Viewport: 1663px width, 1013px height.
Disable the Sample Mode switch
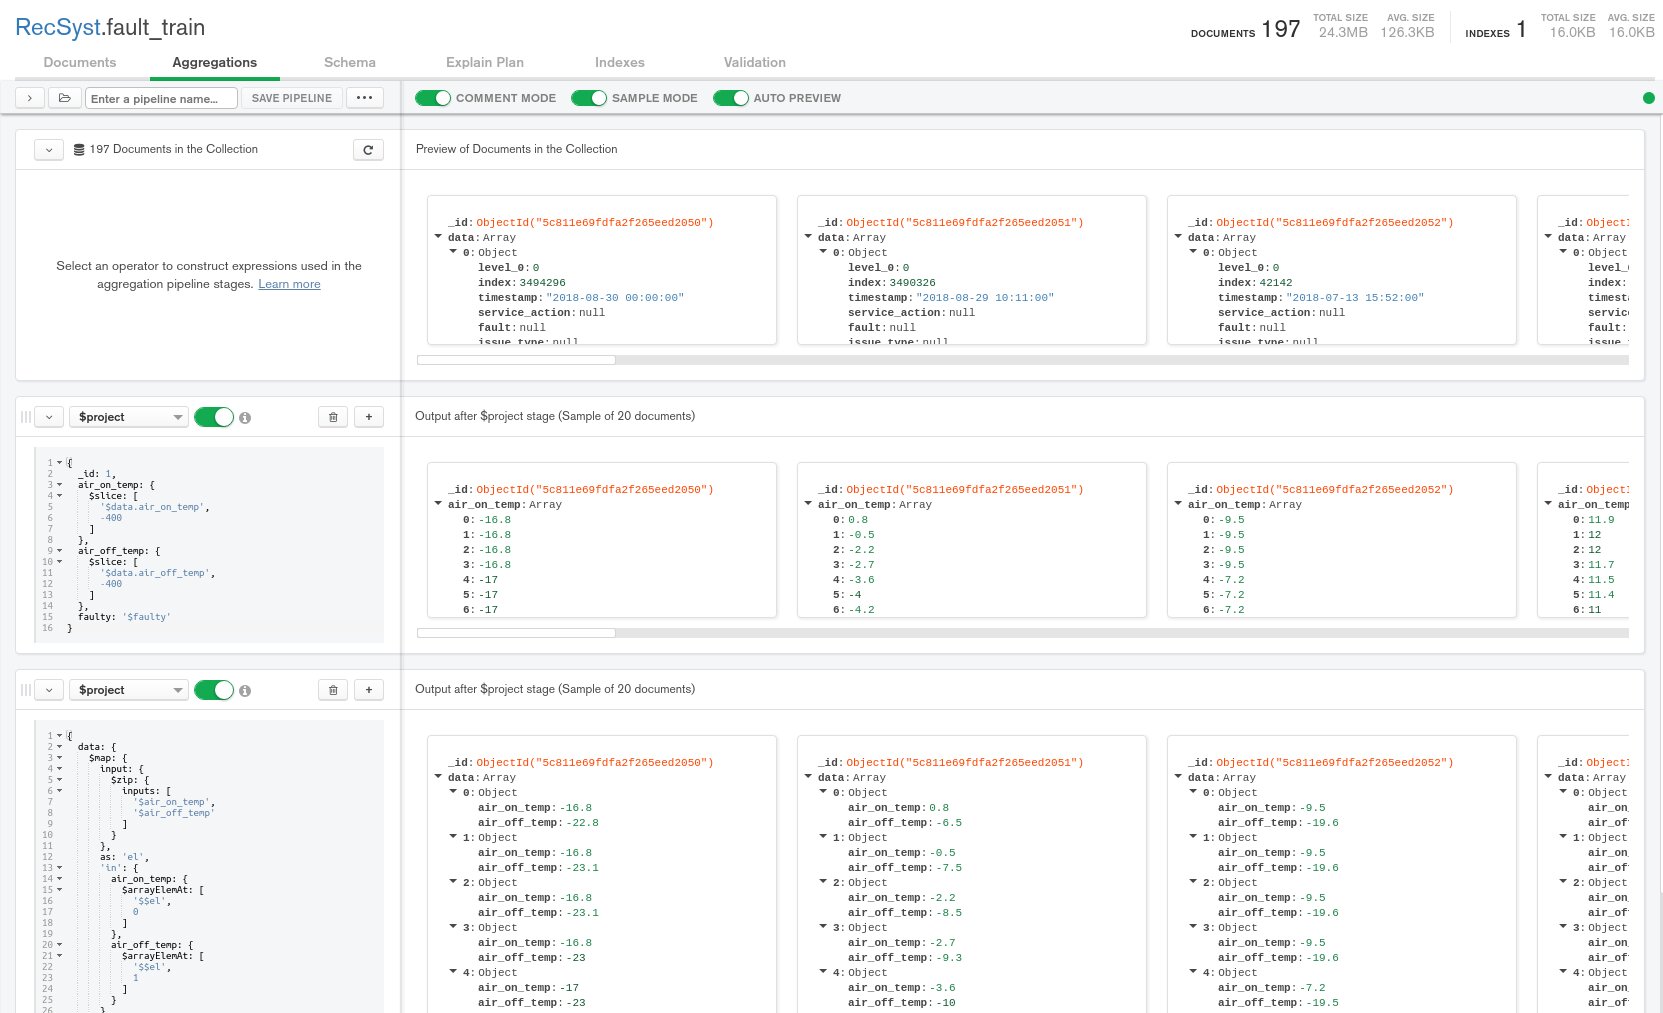click(589, 98)
